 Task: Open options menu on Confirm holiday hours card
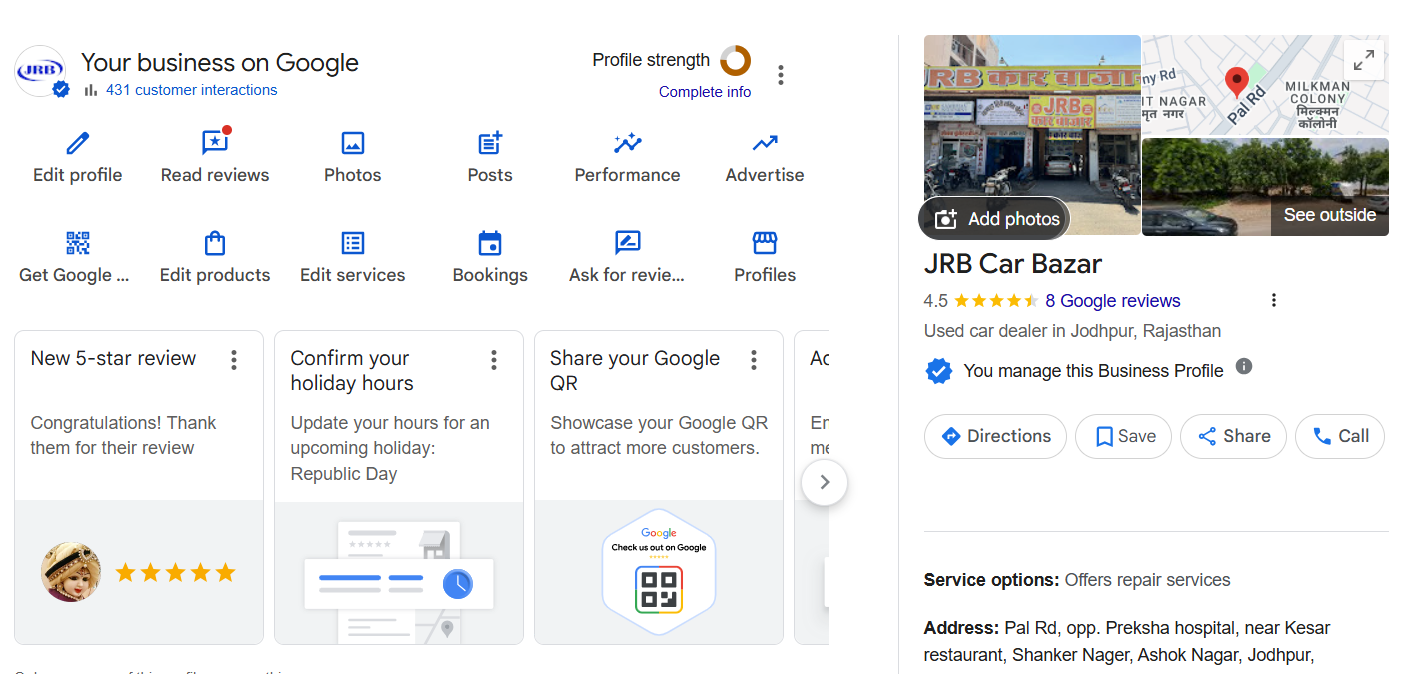[x=494, y=360]
